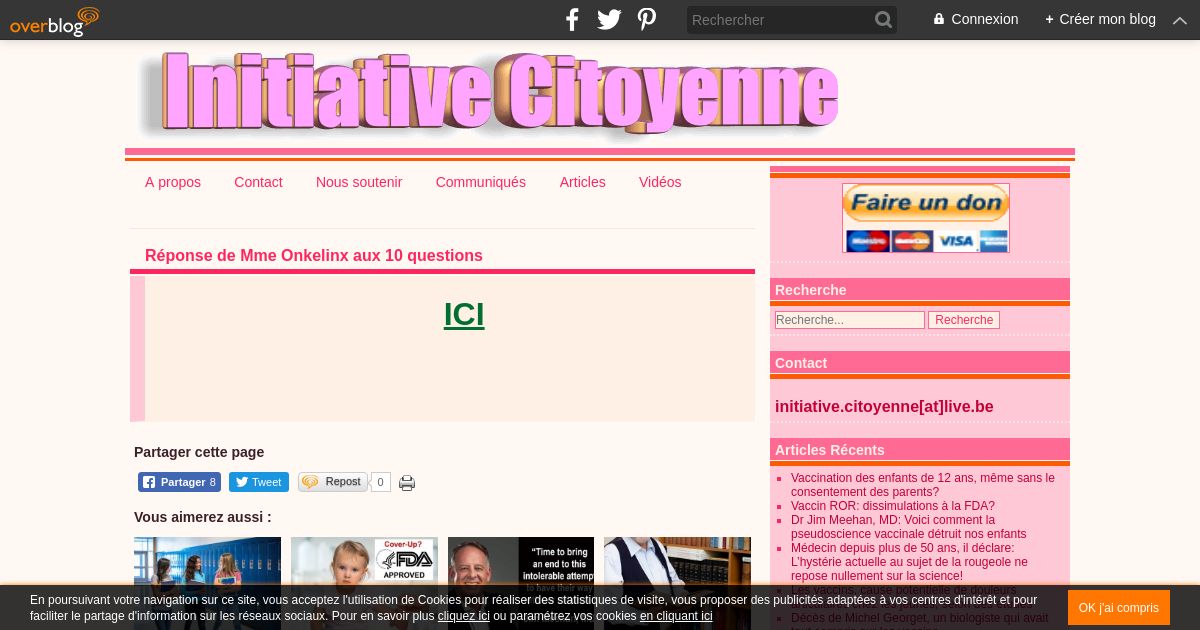Open the Contact menu item
1200x630 pixels.
[x=258, y=182]
